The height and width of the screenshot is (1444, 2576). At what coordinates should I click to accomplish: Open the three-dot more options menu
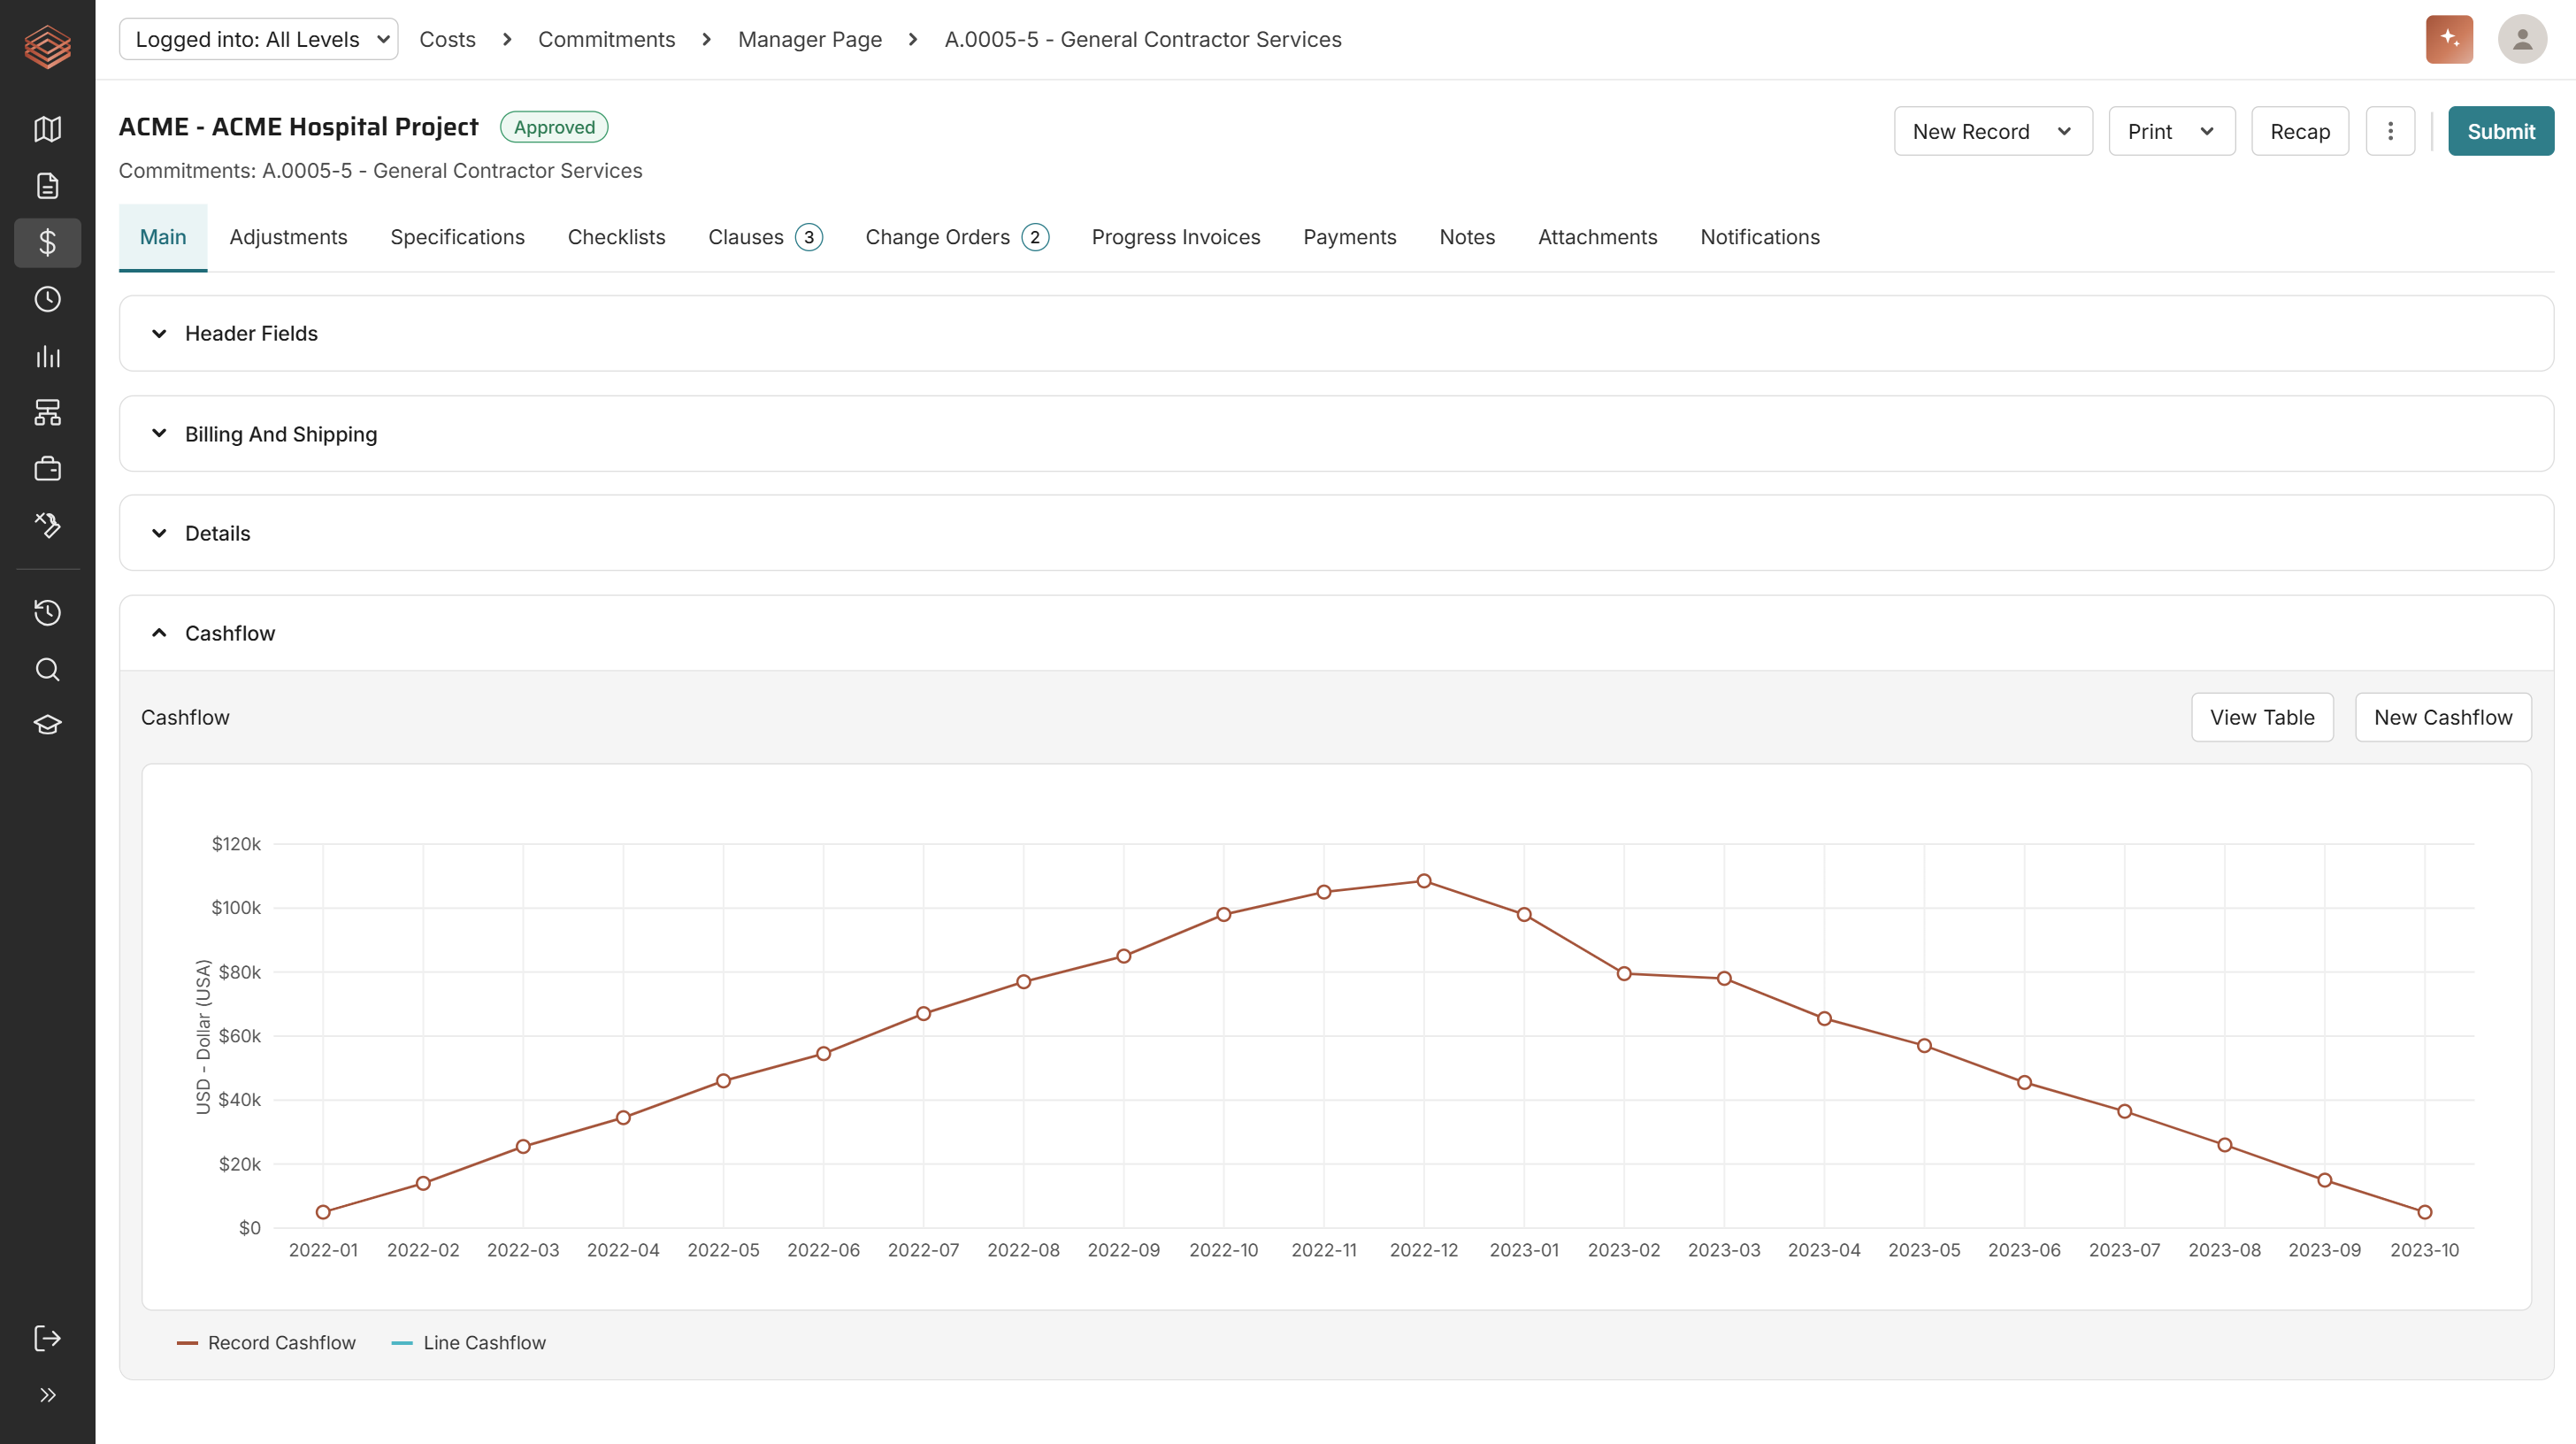pos(2390,131)
